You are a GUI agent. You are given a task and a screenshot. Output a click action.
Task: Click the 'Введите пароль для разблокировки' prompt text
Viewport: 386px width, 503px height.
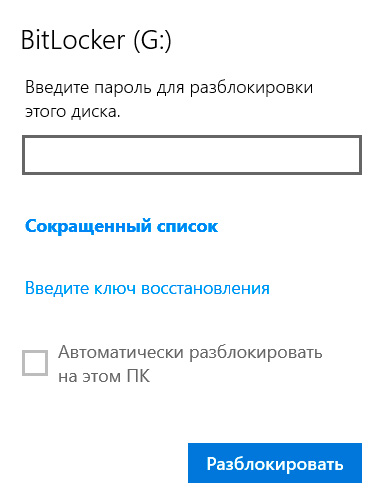click(169, 88)
